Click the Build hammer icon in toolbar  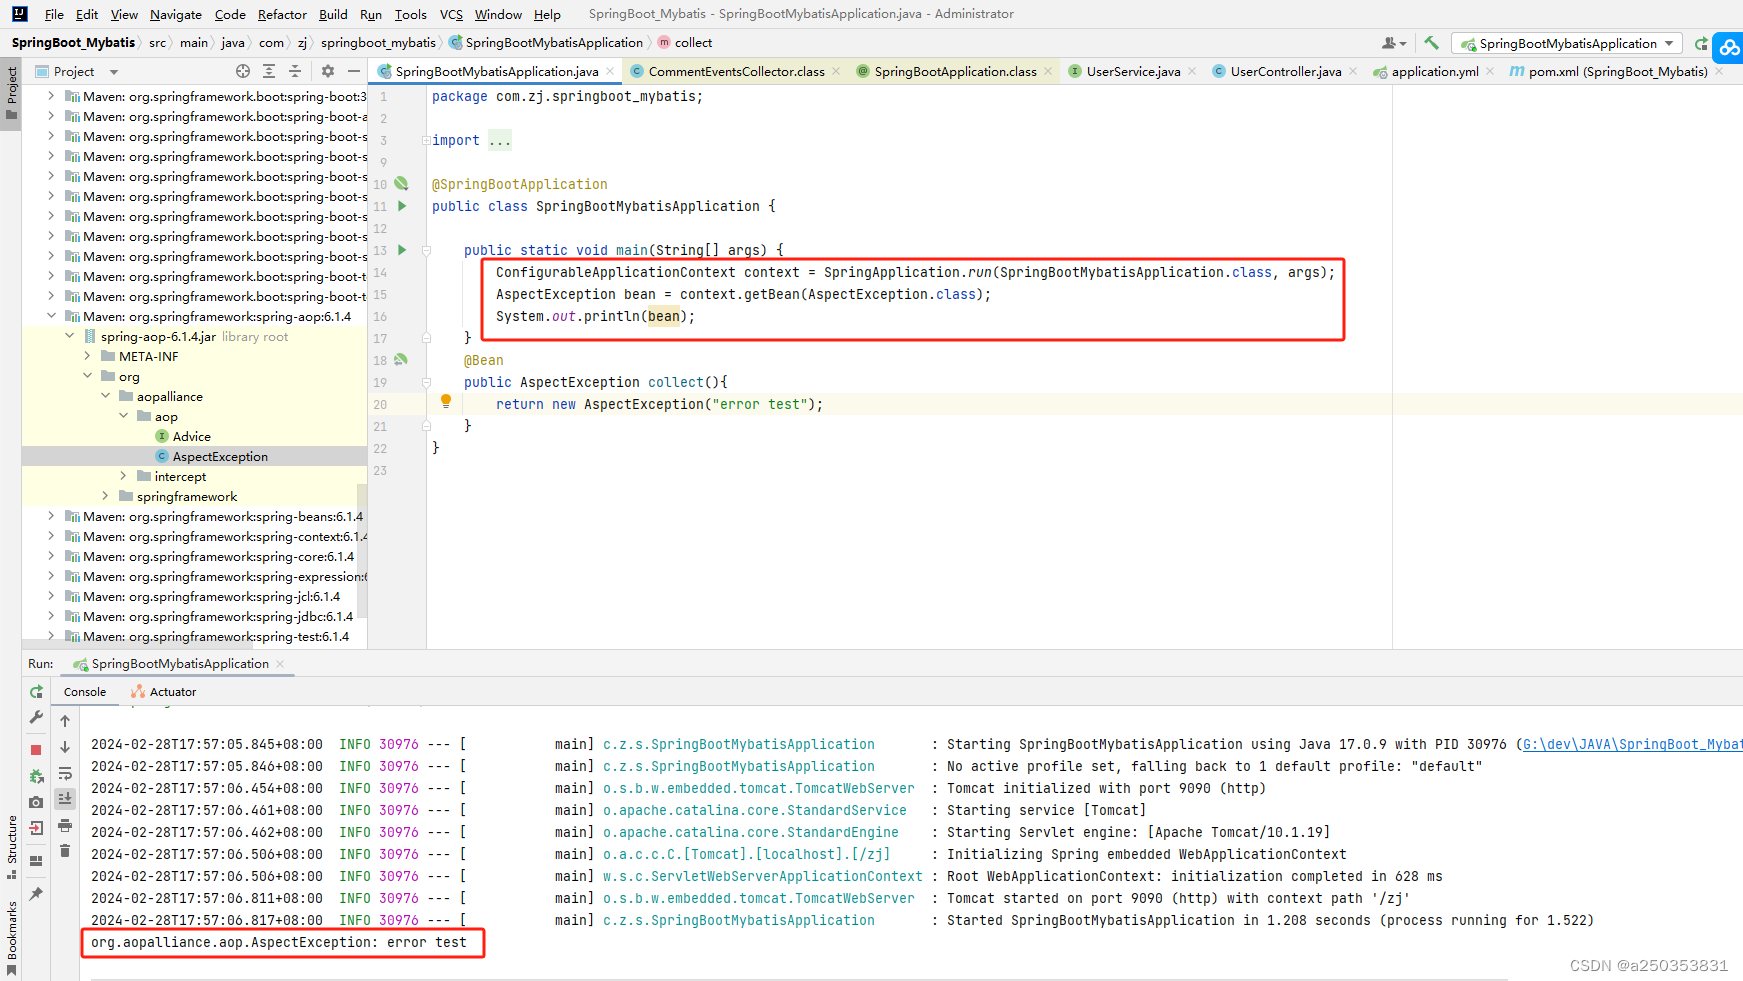[1431, 43]
